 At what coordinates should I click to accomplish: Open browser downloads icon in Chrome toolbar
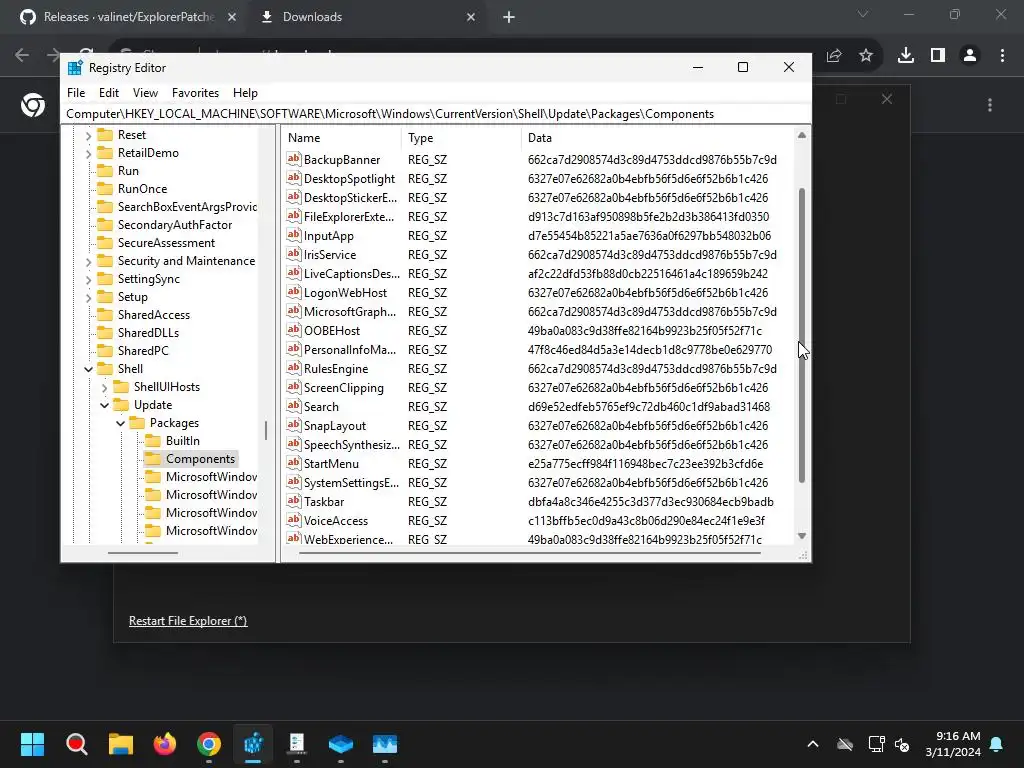905,56
